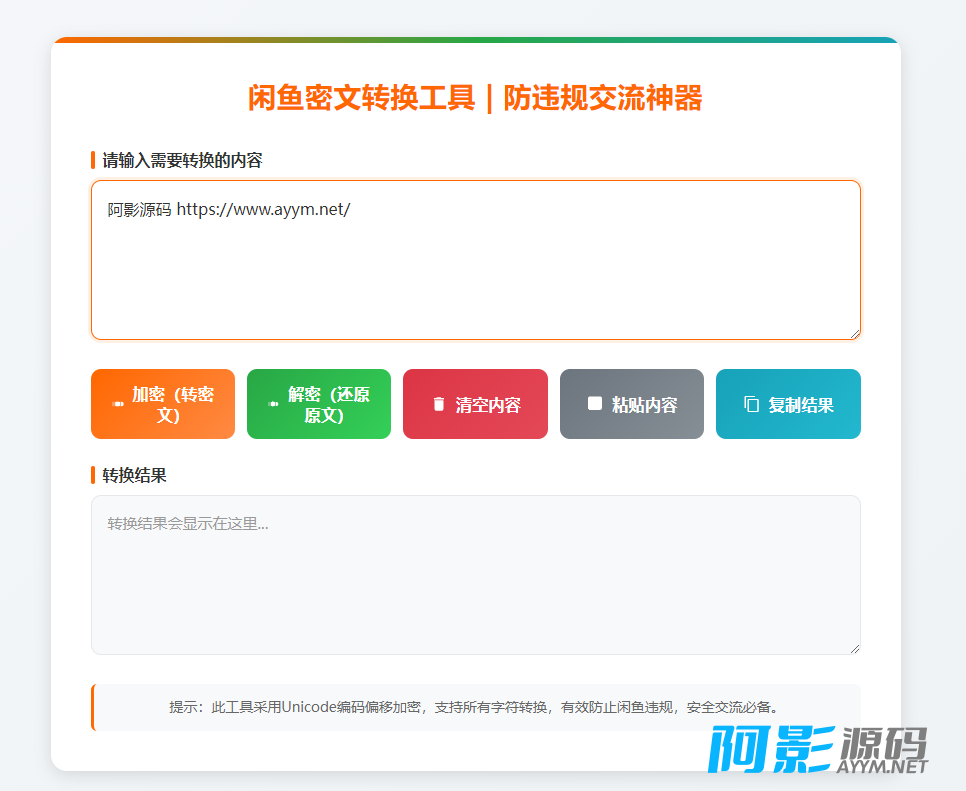Click the clipboard icon on 粘贴内容

[x=594, y=403]
